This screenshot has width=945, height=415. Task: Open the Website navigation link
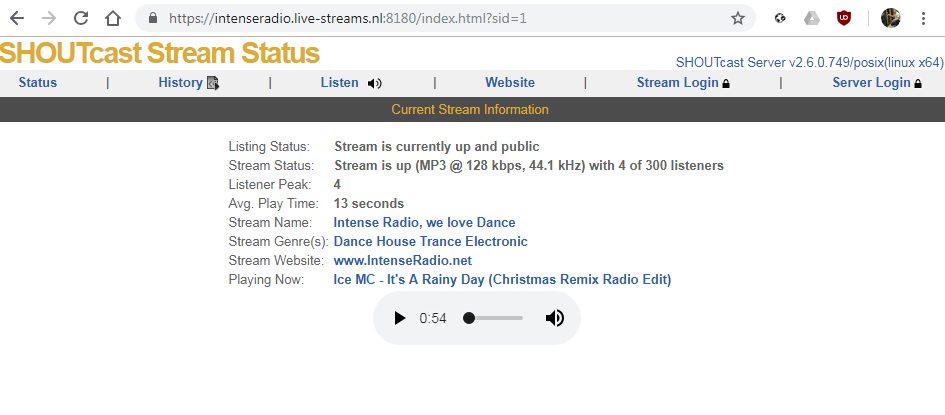tap(510, 83)
